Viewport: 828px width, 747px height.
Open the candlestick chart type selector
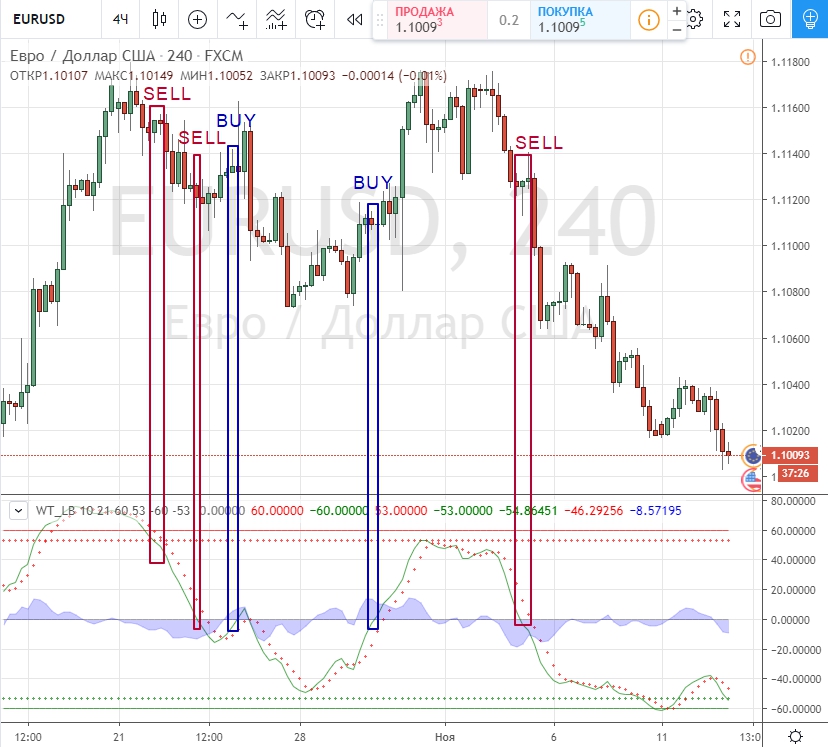click(x=160, y=19)
